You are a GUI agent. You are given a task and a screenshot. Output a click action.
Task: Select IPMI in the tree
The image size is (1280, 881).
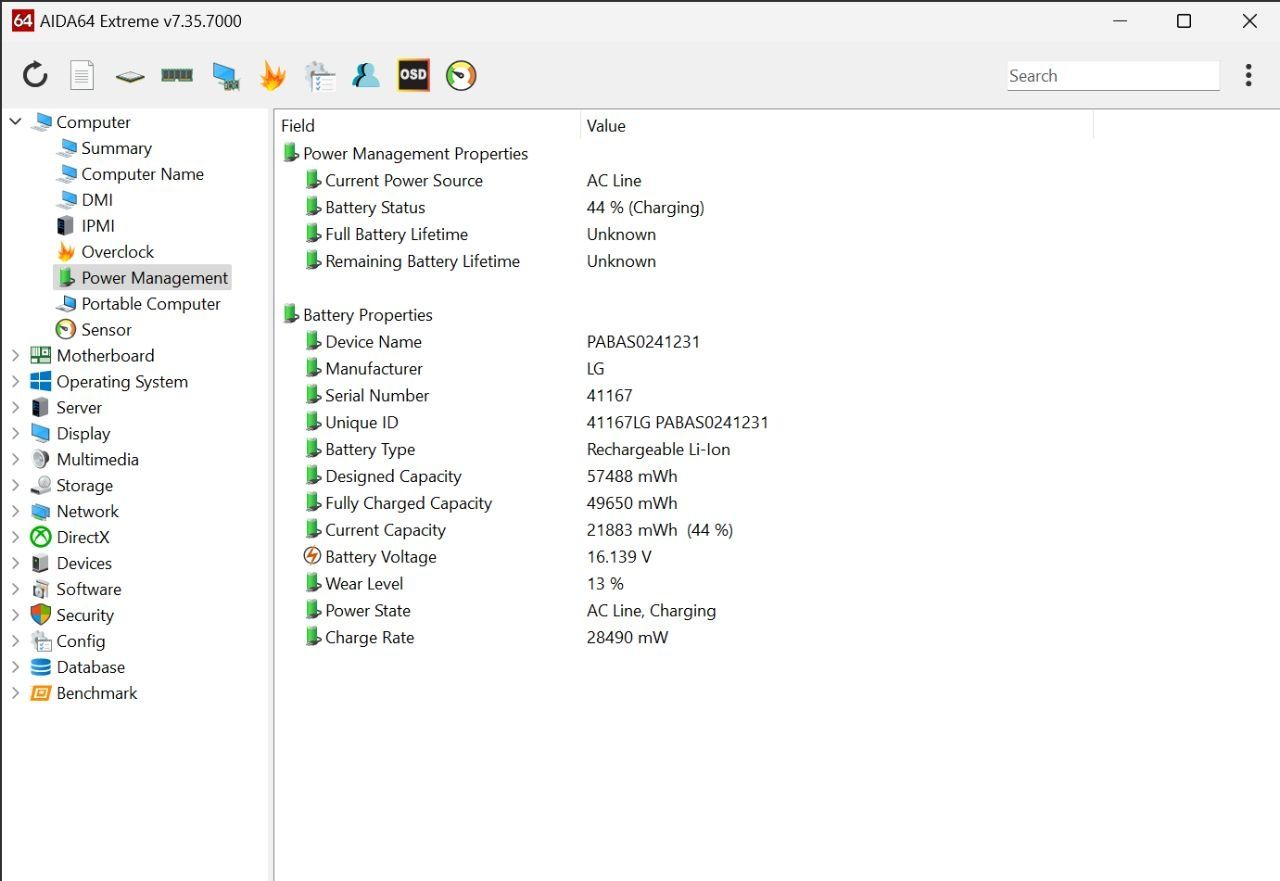98,226
